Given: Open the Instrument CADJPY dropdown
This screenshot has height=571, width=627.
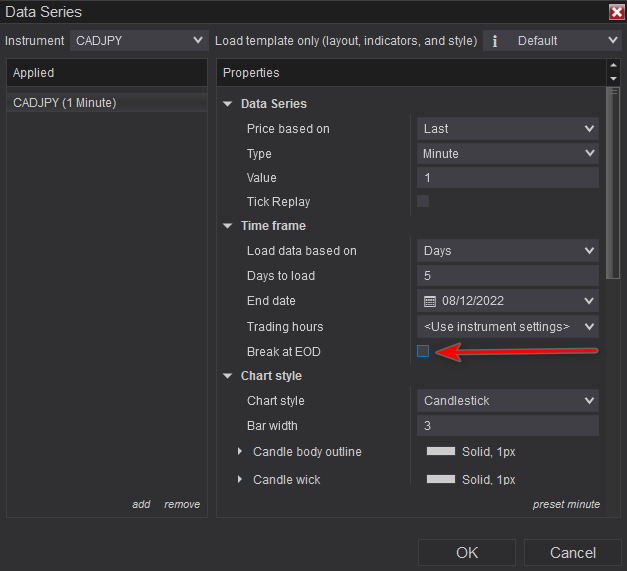Looking at the screenshot, I should pyautogui.click(x=139, y=41).
